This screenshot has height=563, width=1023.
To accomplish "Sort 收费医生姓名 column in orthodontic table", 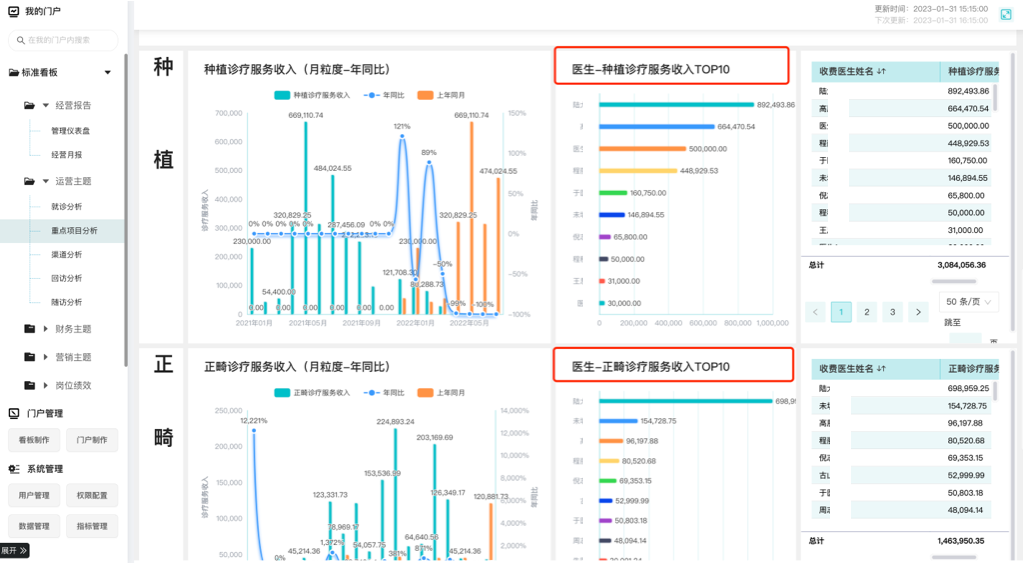I will [881, 369].
